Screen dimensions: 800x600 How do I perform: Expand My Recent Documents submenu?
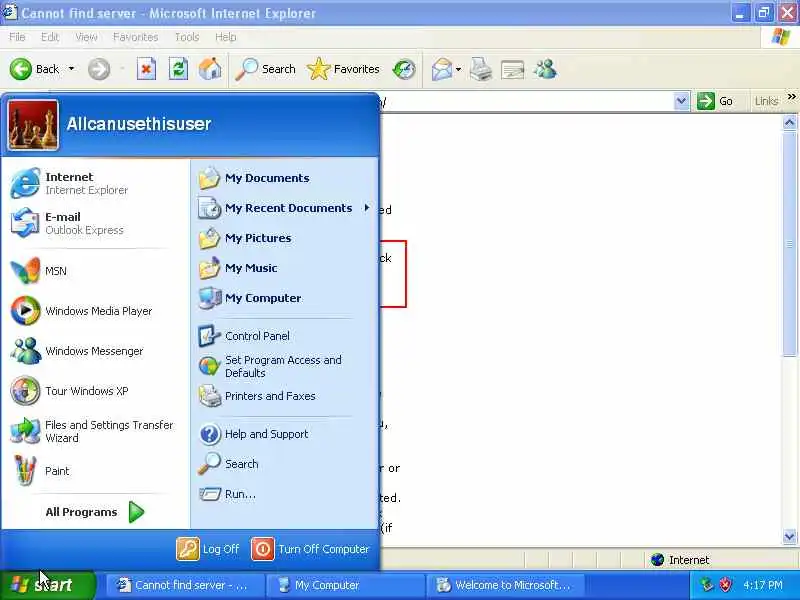[285, 208]
